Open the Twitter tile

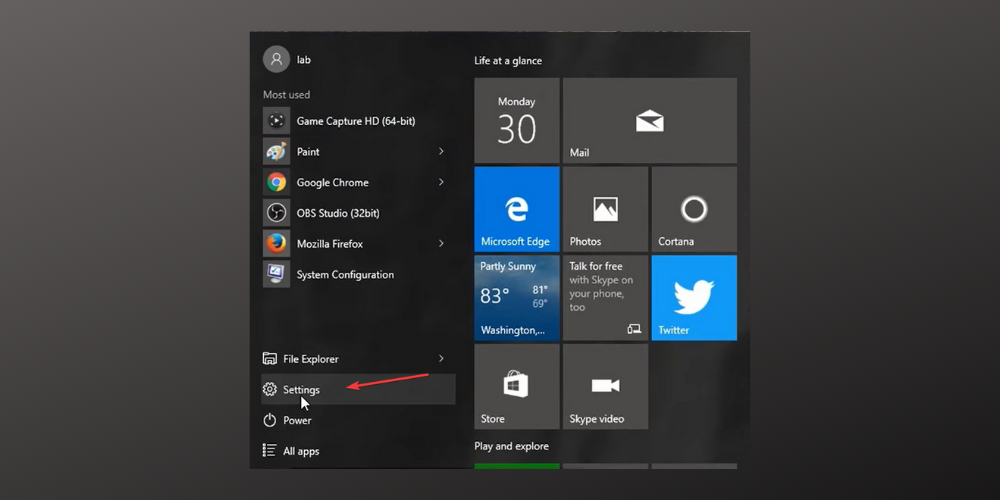[x=694, y=298]
